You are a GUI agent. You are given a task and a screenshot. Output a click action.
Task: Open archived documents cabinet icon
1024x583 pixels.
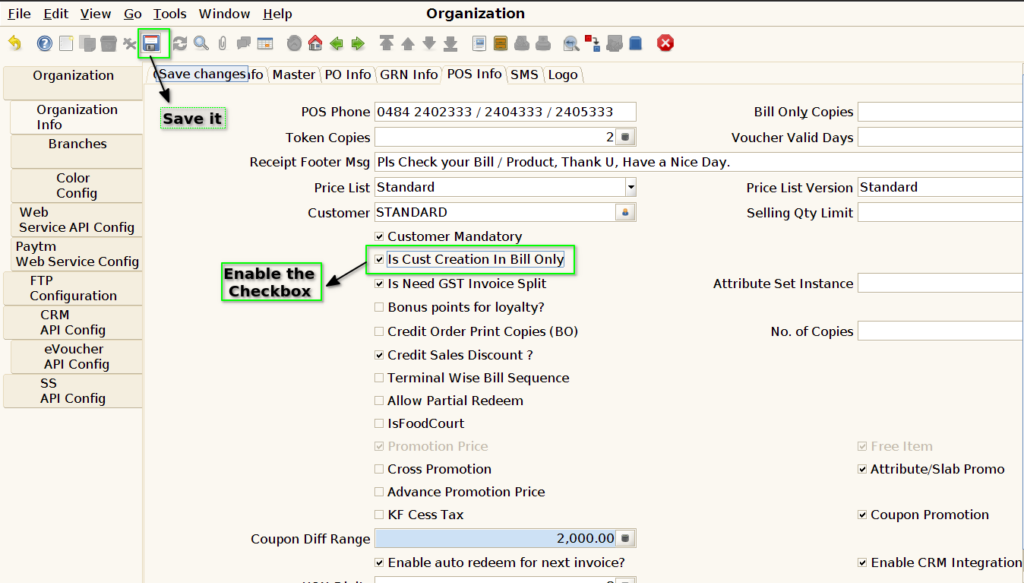(x=500, y=44)
